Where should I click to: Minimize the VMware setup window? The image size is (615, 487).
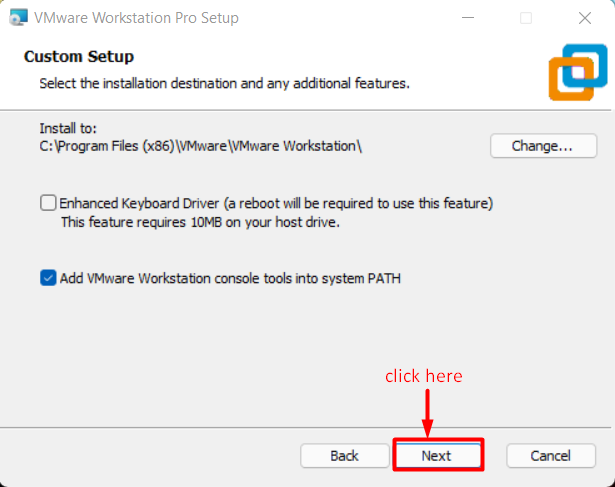point(469,18)
